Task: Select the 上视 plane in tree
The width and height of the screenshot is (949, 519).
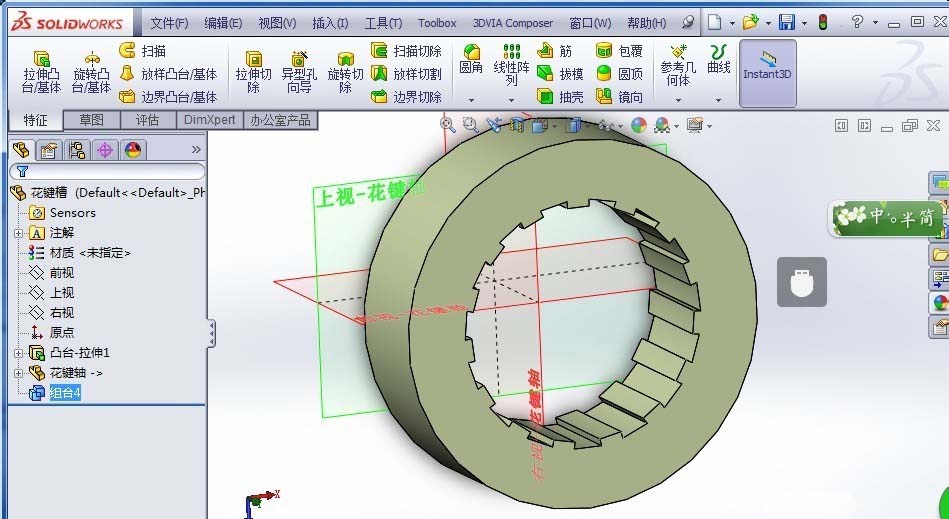Action: click(x=52, y=293)
